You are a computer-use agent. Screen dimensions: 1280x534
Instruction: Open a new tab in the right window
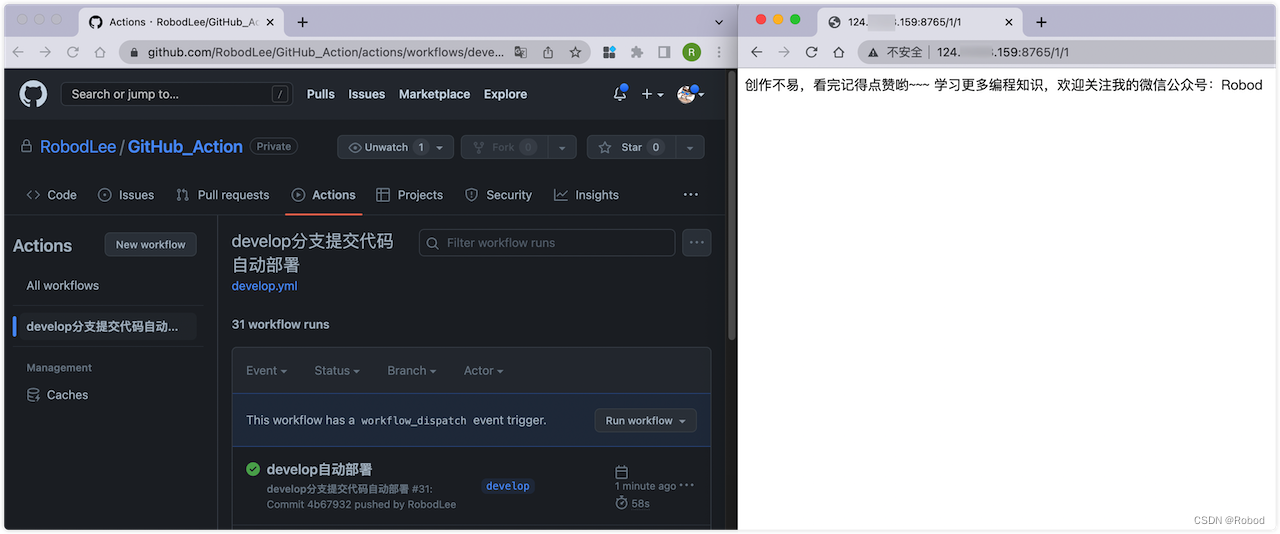pos(1041,22)
